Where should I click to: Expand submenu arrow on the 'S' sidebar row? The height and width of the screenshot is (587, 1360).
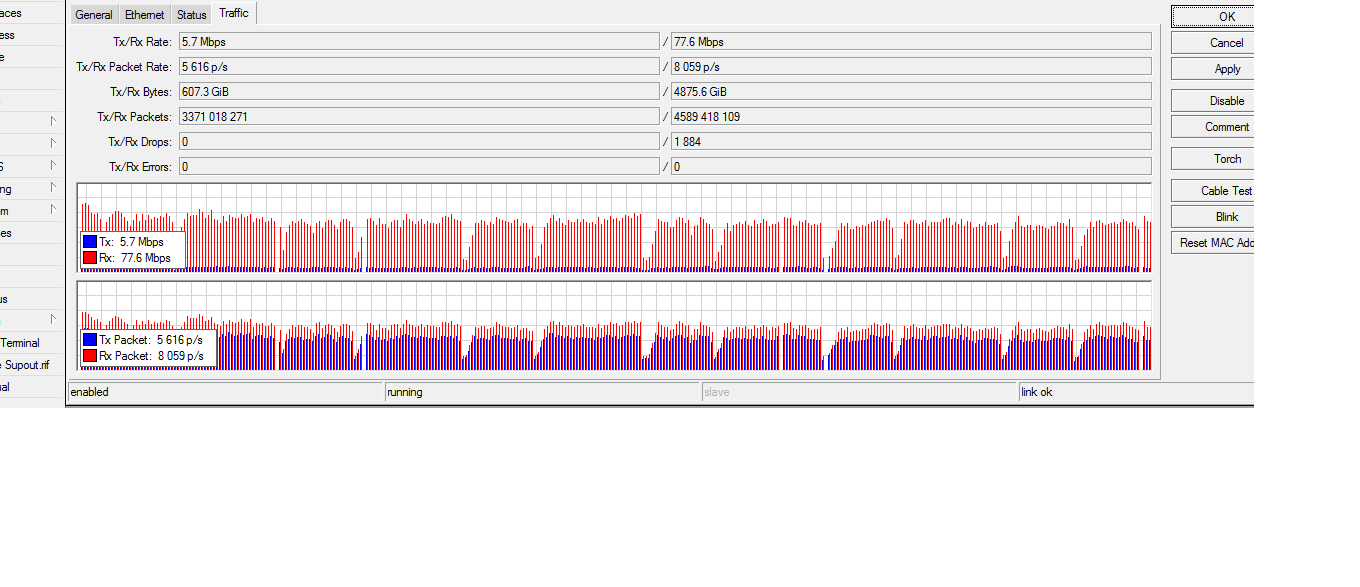(54, 166)
